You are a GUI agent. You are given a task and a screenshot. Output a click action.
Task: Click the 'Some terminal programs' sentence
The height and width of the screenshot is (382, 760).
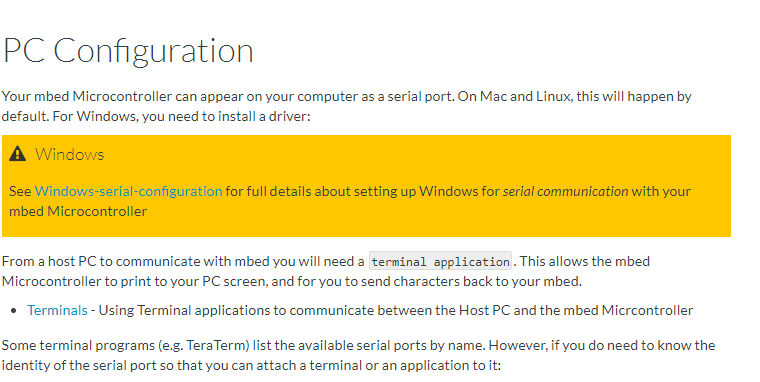point(243,345)
